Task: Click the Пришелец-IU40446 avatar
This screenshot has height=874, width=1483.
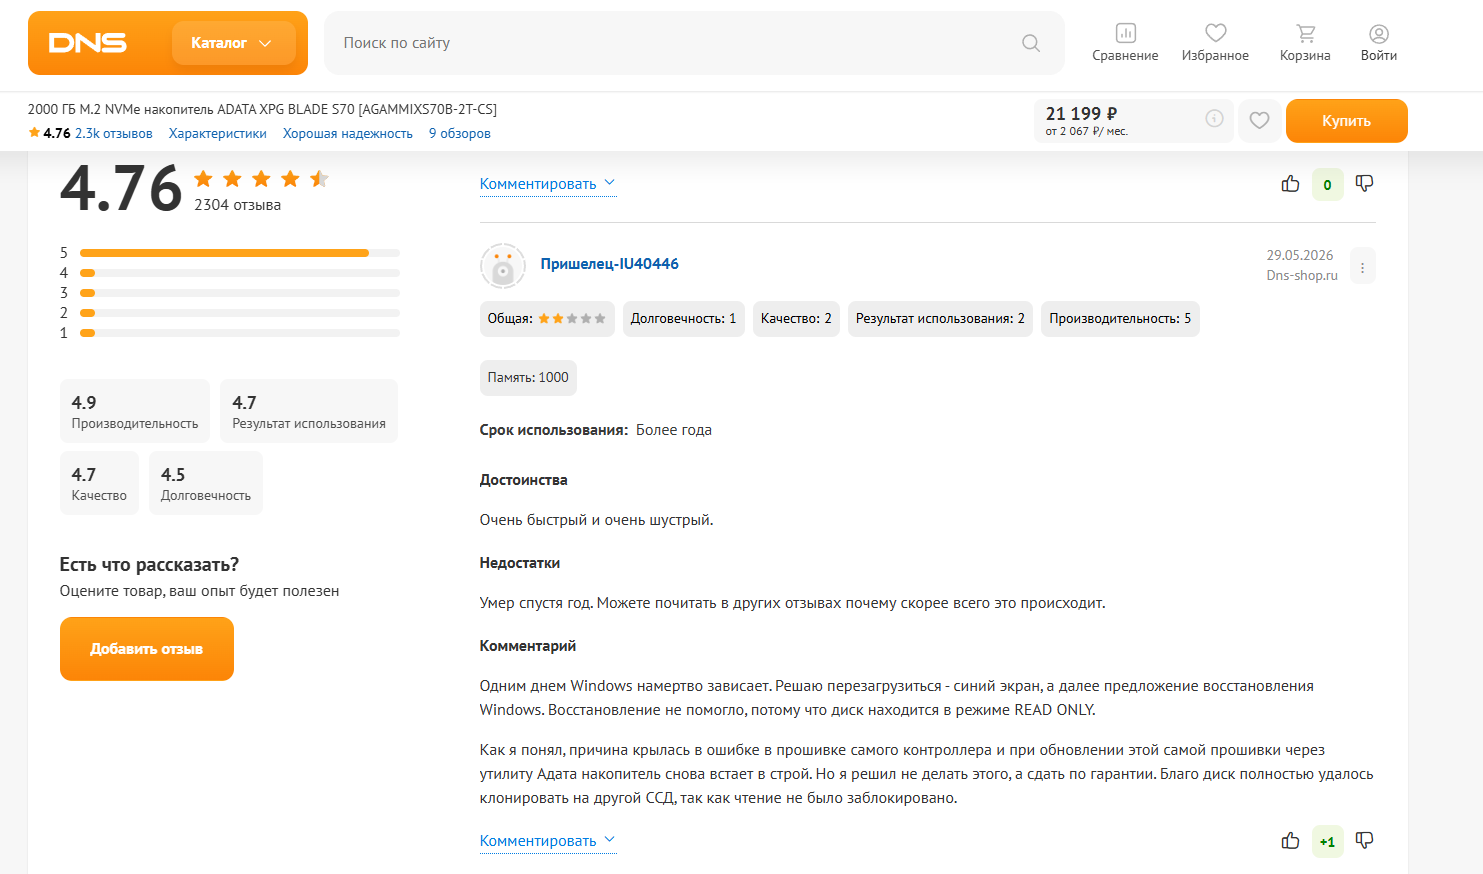Action: click(x=503, y=266)
